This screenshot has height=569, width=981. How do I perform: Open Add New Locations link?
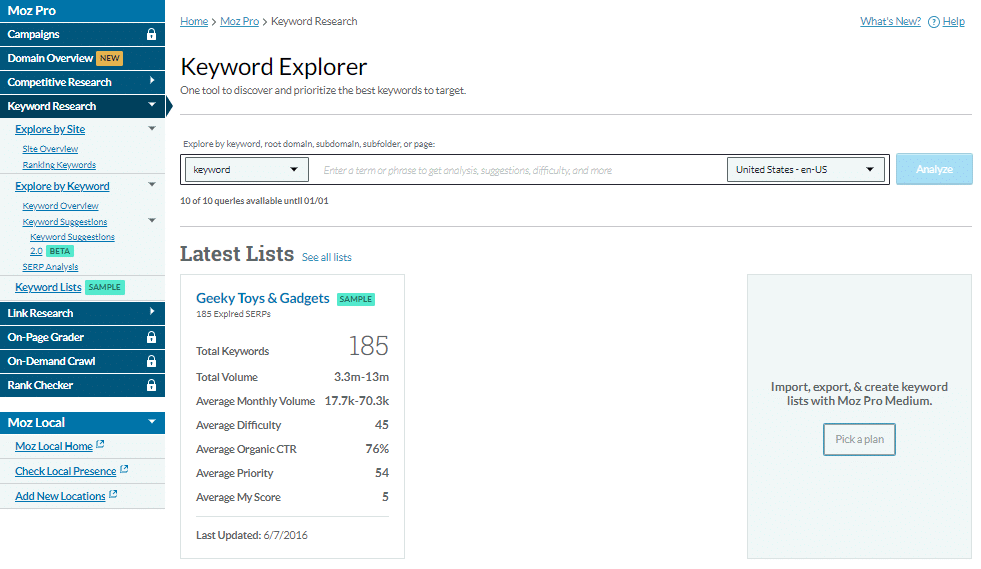click(x=60, y=496)
